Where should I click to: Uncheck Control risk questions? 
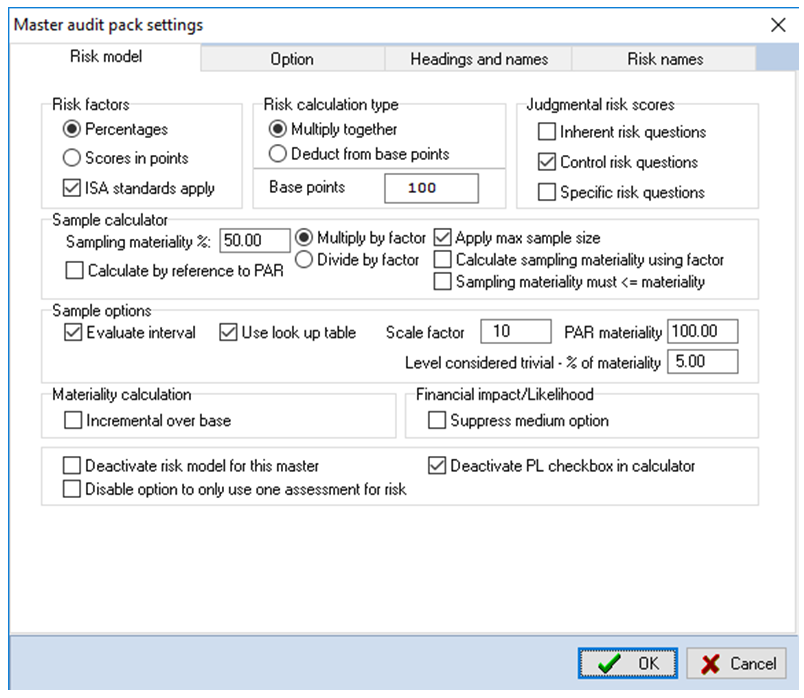[547, 162]
